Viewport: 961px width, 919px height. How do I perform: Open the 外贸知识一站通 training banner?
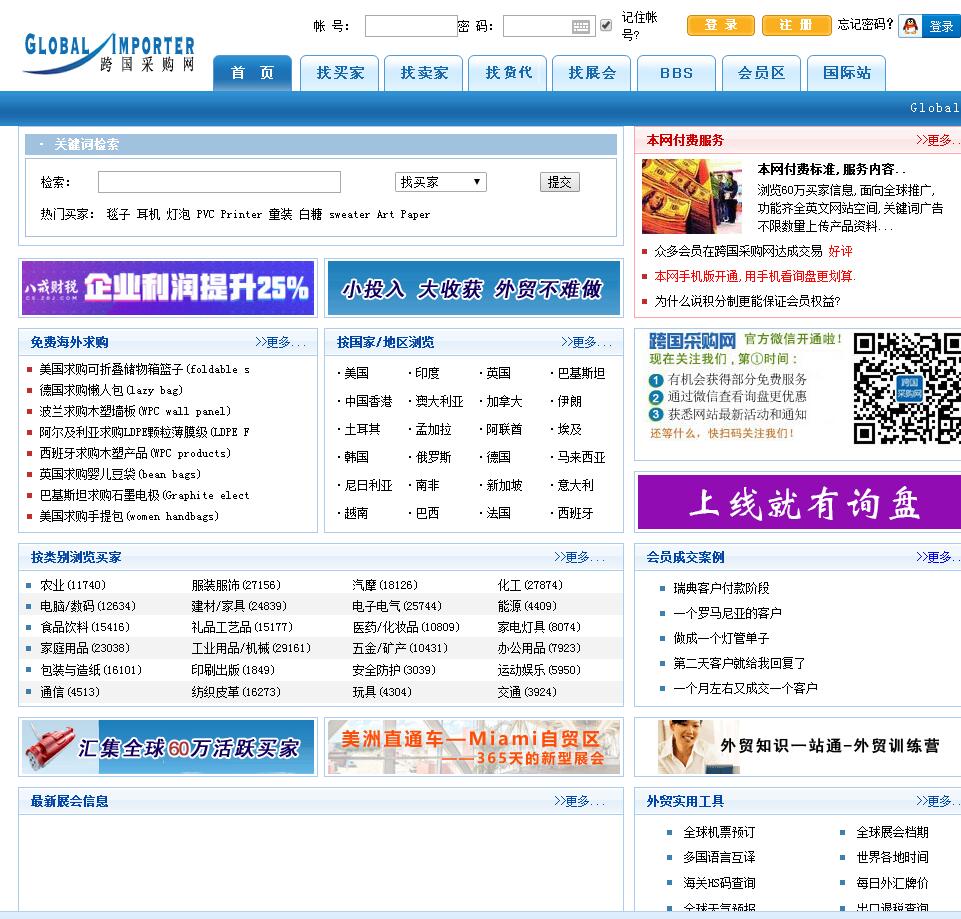[x=799, y=747]
